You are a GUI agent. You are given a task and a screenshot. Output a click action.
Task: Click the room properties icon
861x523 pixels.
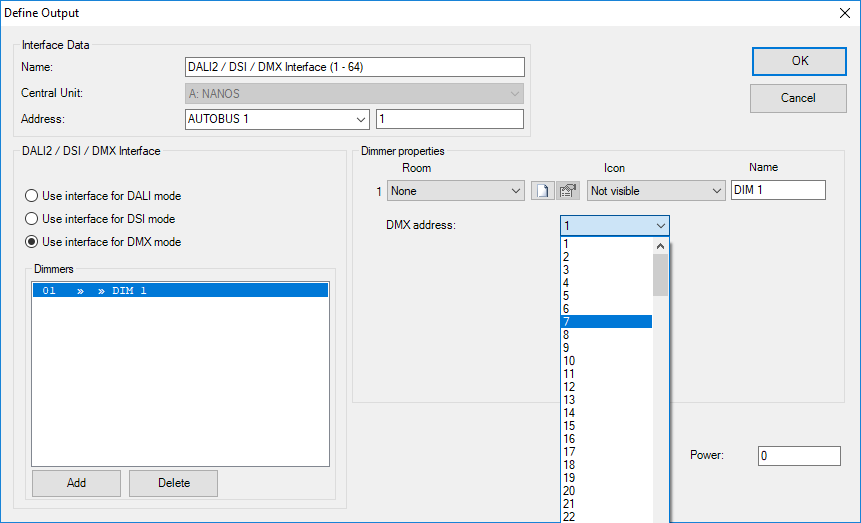(568, 190)
